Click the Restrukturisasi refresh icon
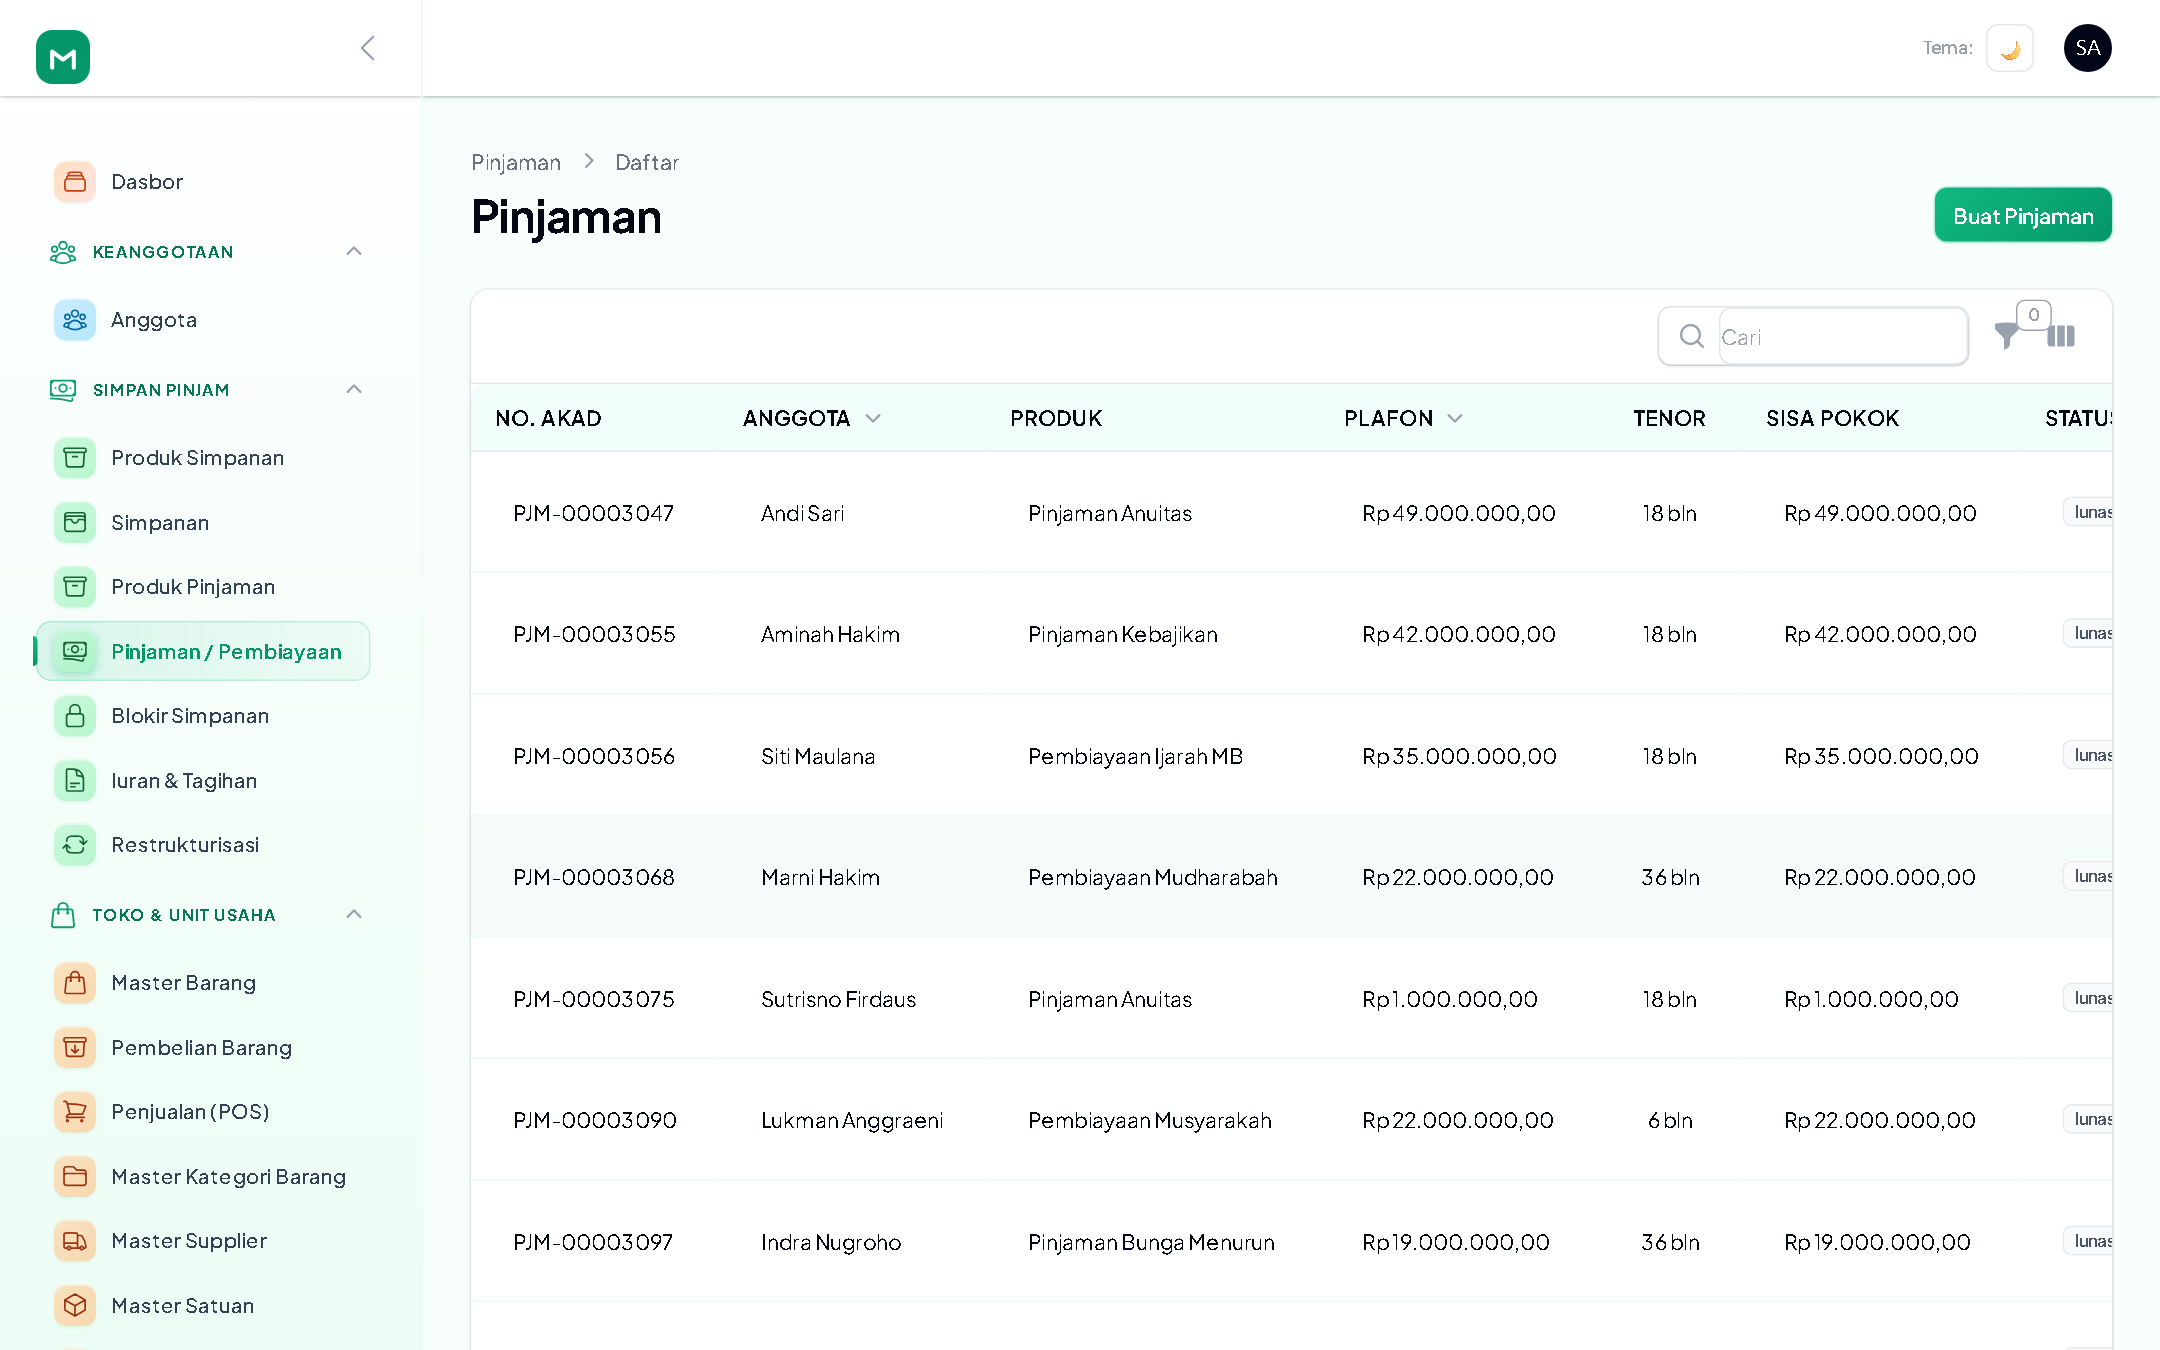 [x=75, y=845]
